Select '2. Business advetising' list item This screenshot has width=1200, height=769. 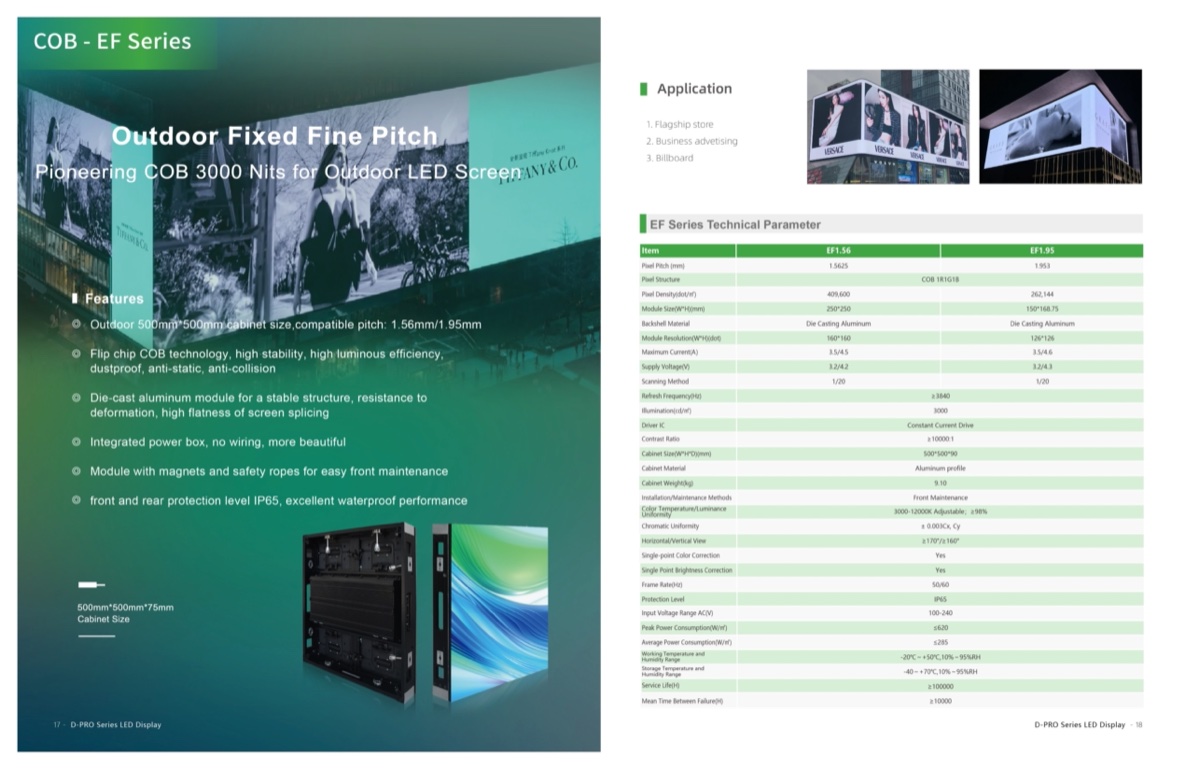click(692, 141)
